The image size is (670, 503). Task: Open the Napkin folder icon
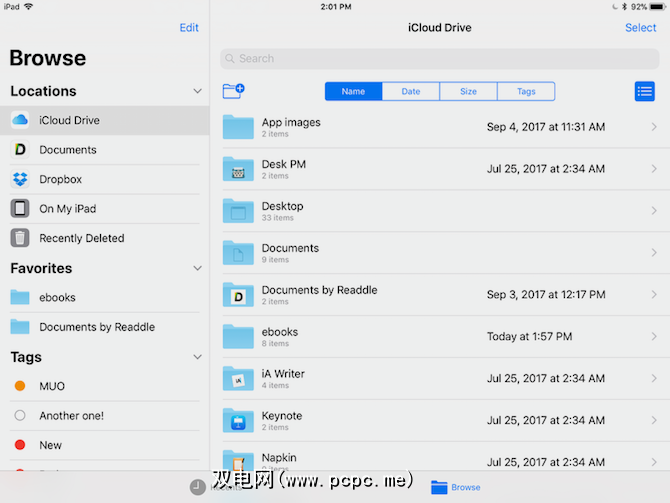point(238,460)
